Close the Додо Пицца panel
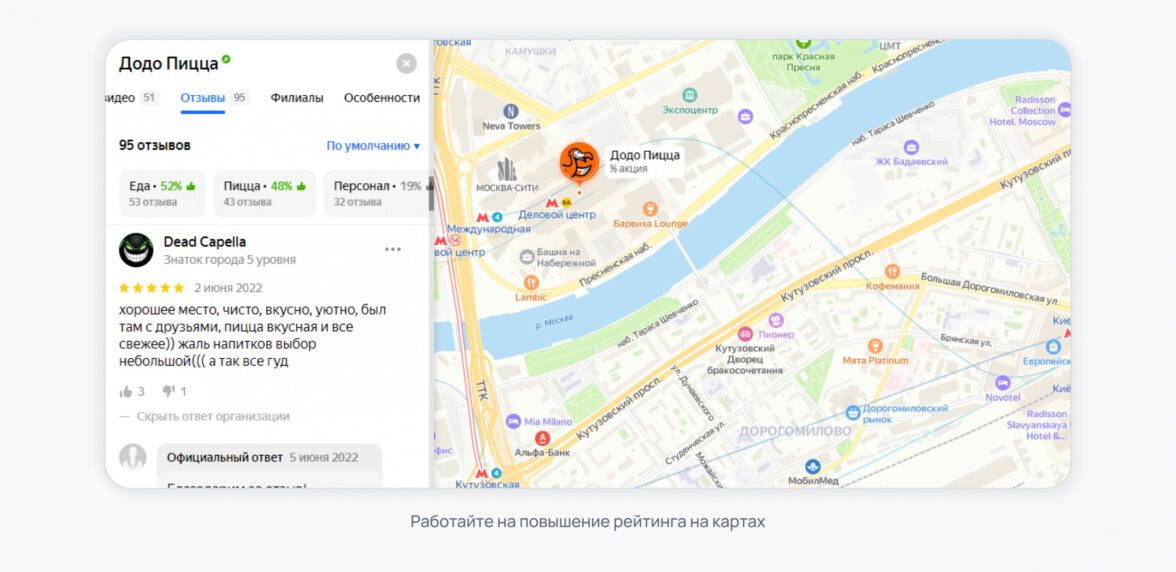1176x572 pixels. [x=406, y=64]
